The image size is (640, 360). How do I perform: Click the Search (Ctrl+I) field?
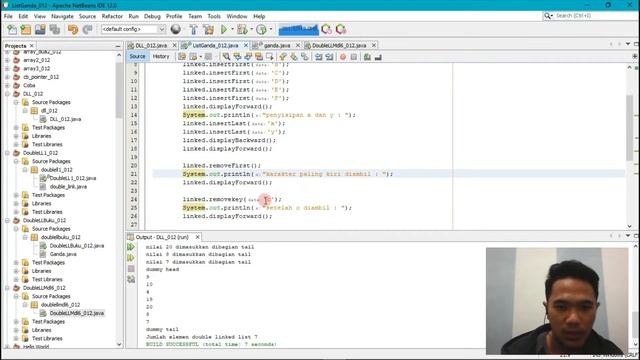[590, 16]
